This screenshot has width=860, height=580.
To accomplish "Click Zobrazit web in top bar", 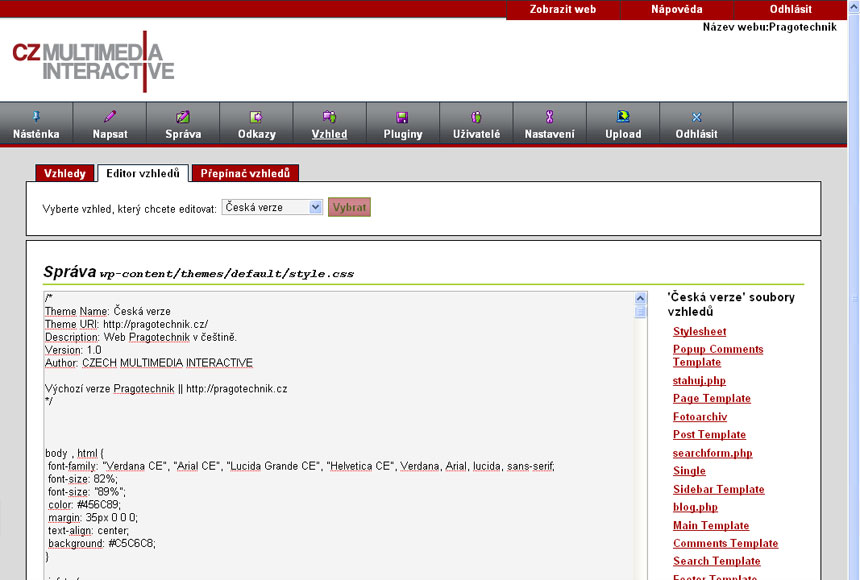I will point(563,9).
